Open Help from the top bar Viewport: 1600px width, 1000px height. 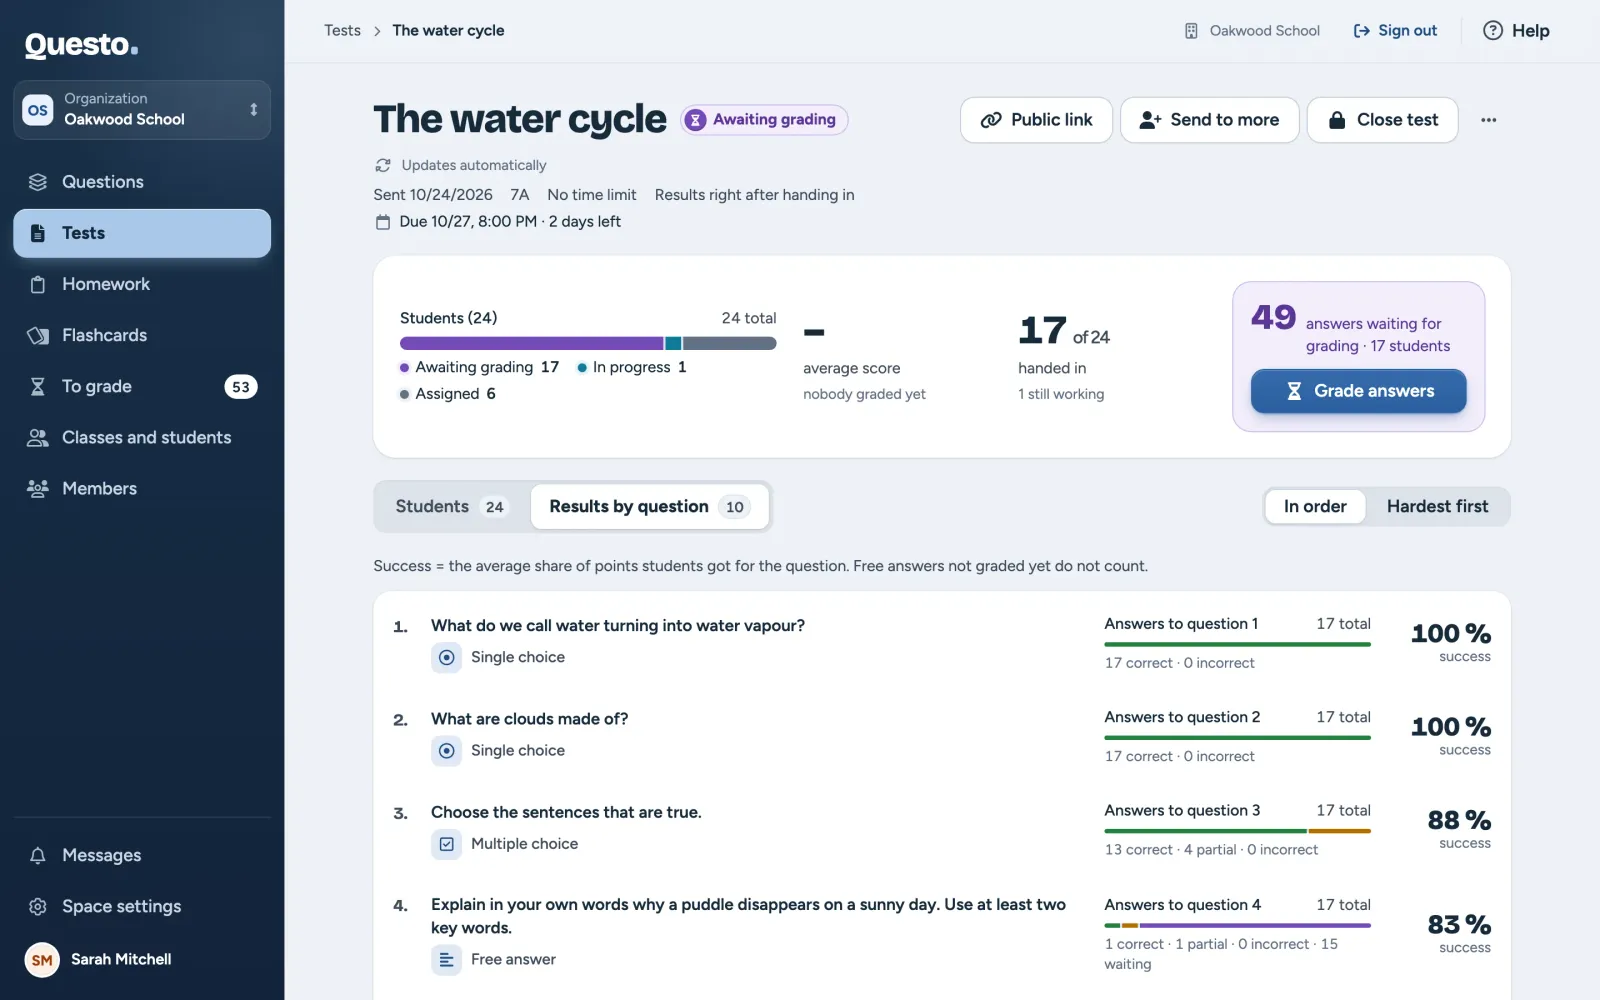(x=1516, y=30)
